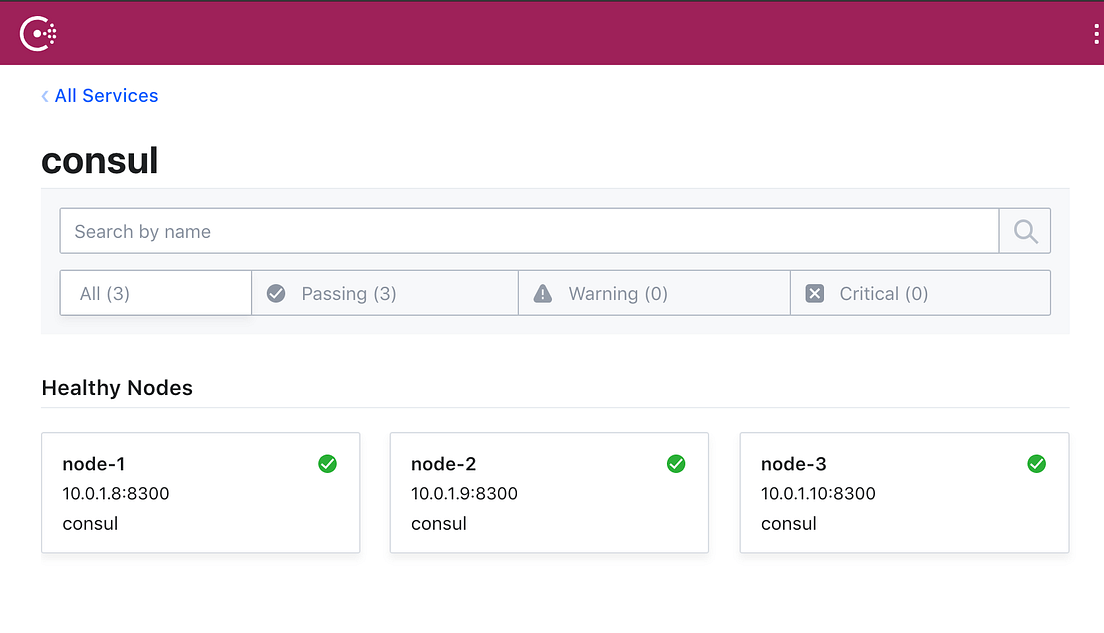Focus the Search by name field
The height and width of the screenshot is (633, 1104).
point(529,231)
